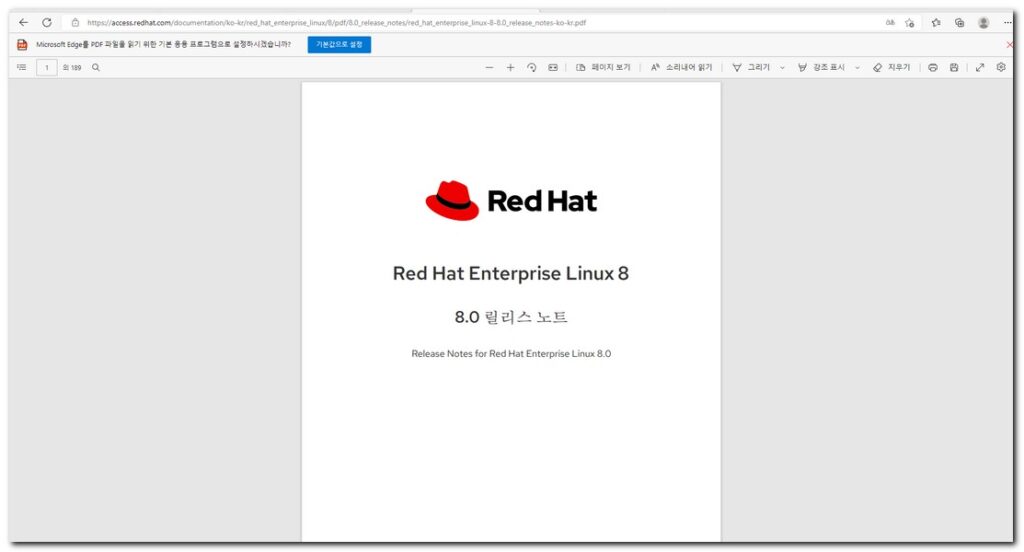
Task: Select the 그리기 draw tool
Action: coord(751,67)
